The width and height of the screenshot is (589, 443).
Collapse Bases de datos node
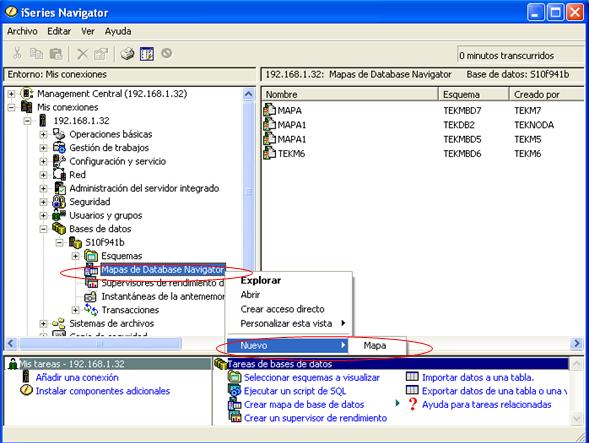point(44,229)
